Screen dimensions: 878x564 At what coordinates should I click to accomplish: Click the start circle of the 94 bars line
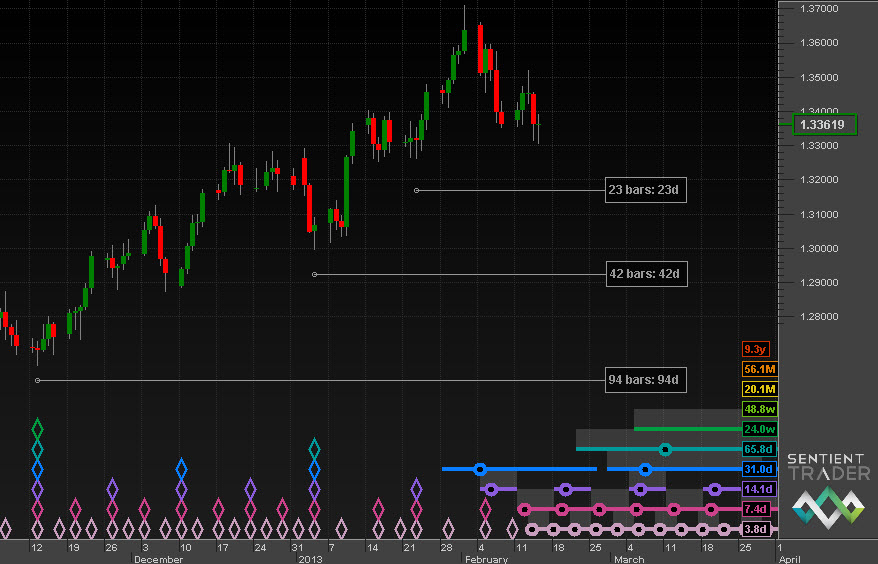37,380
